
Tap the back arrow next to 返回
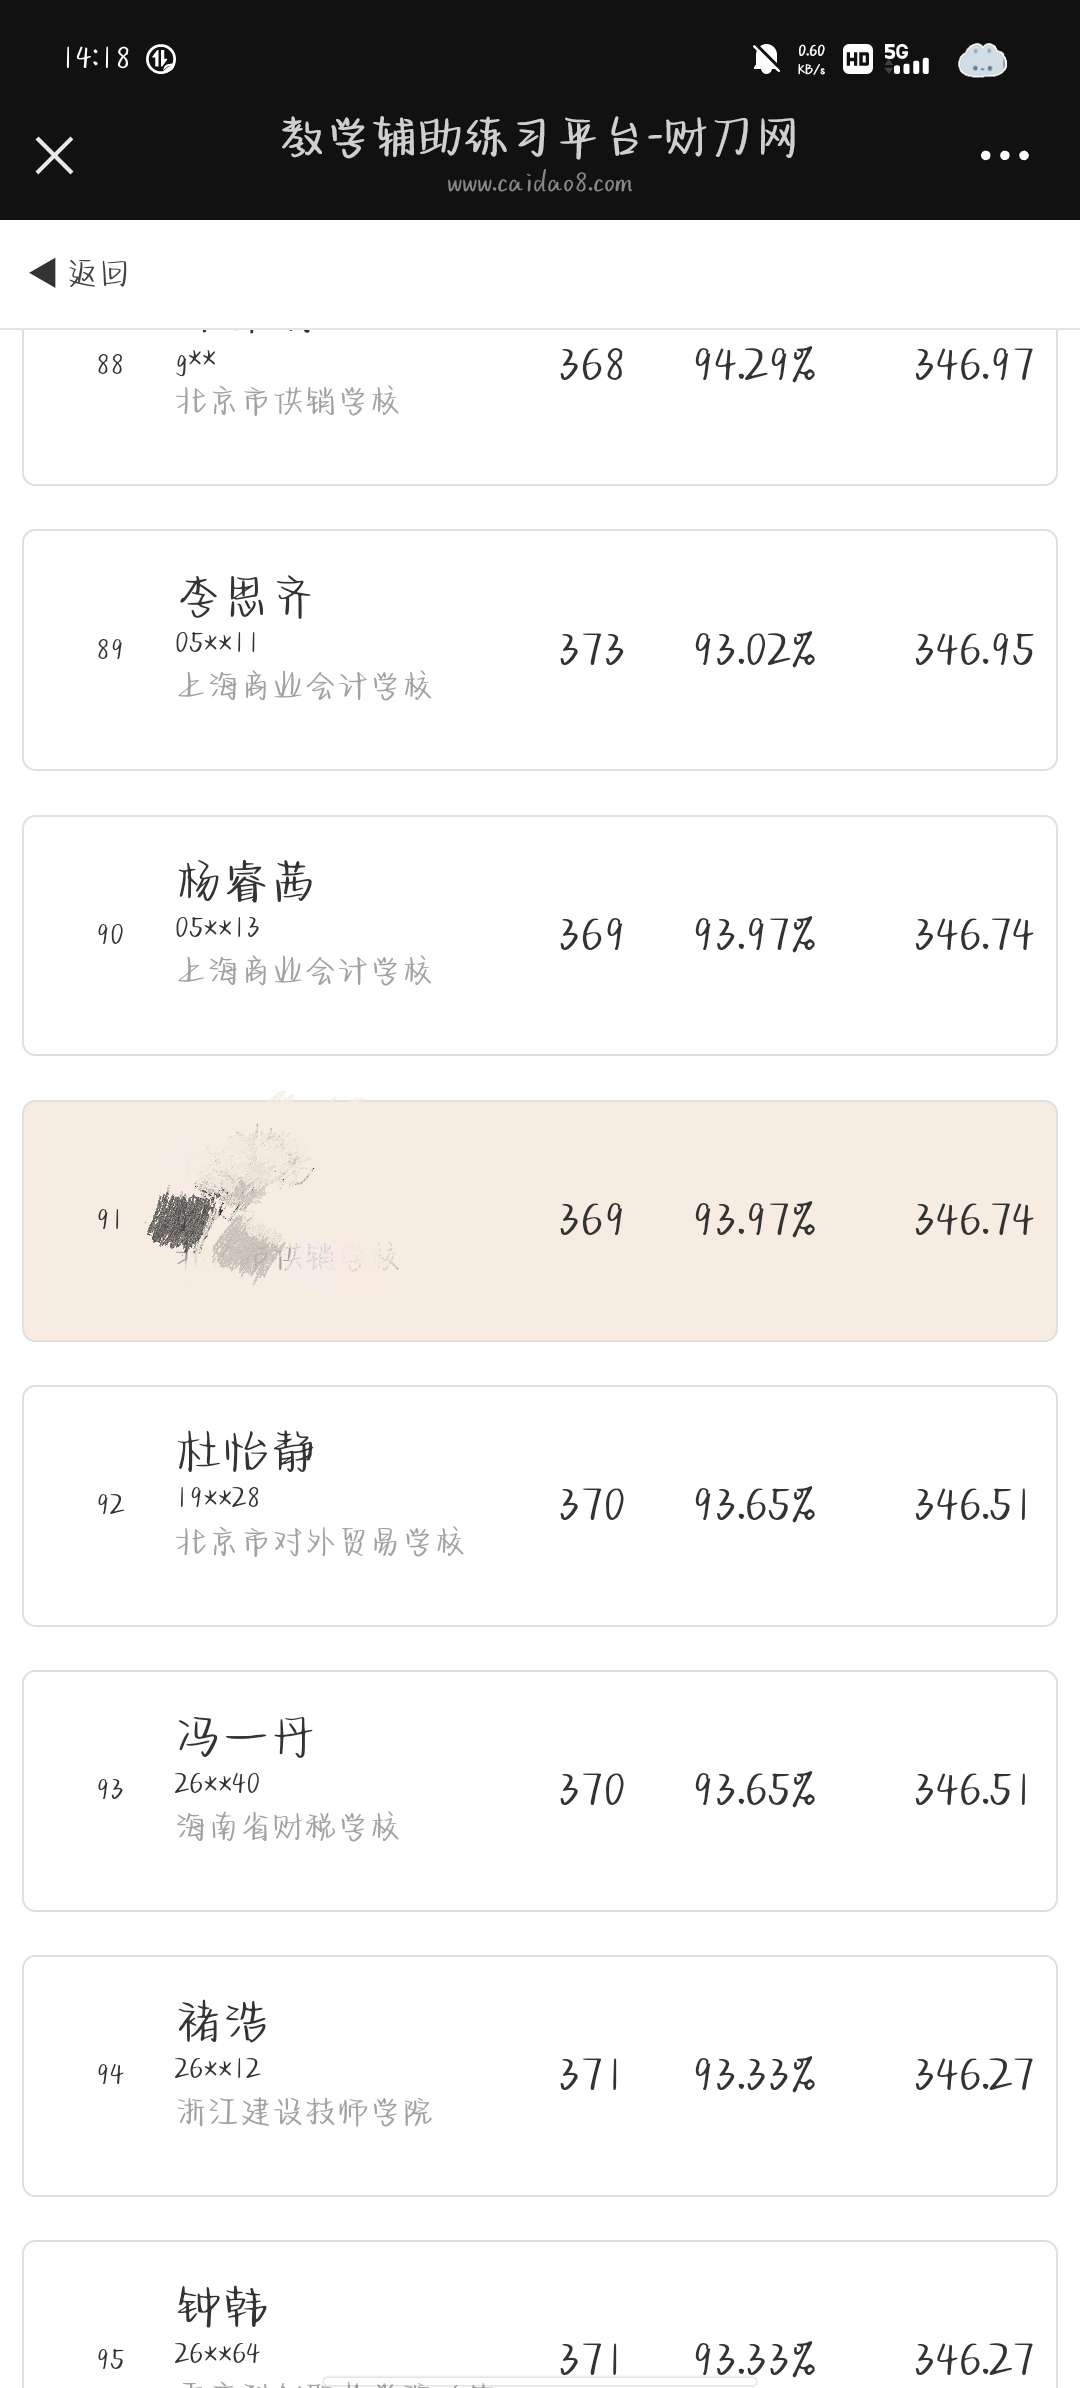[x=43, y=272]
